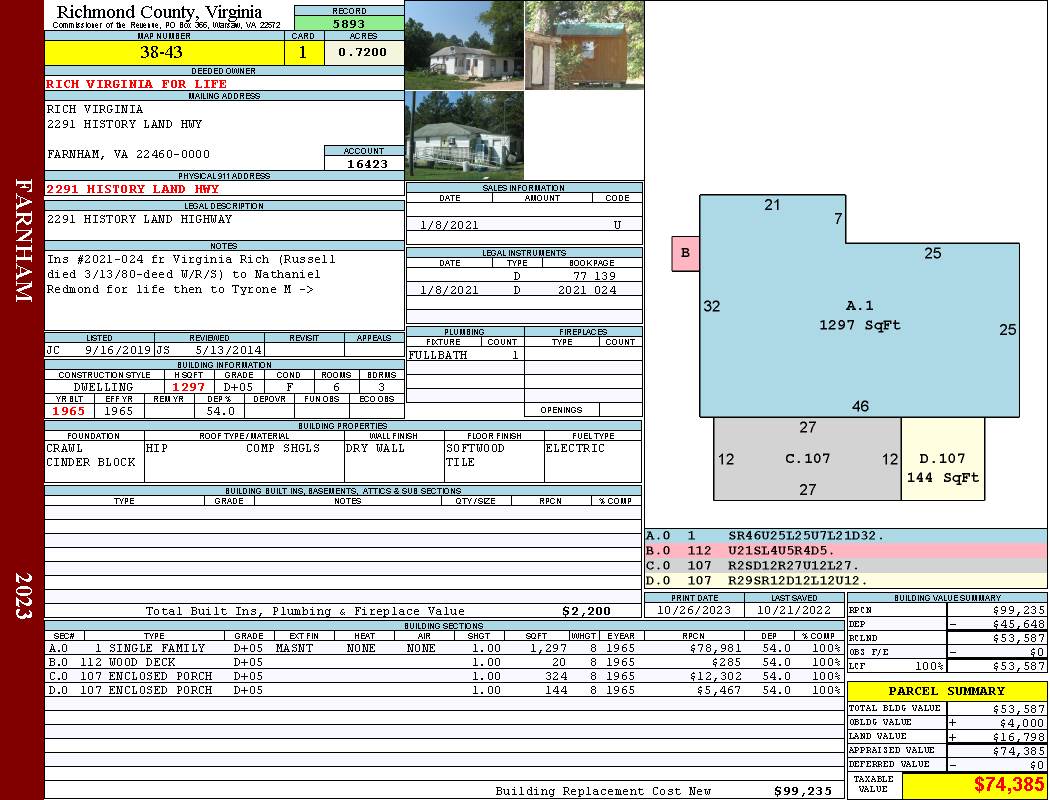Click grade value D+05 in building information

[x=238, y=387]
